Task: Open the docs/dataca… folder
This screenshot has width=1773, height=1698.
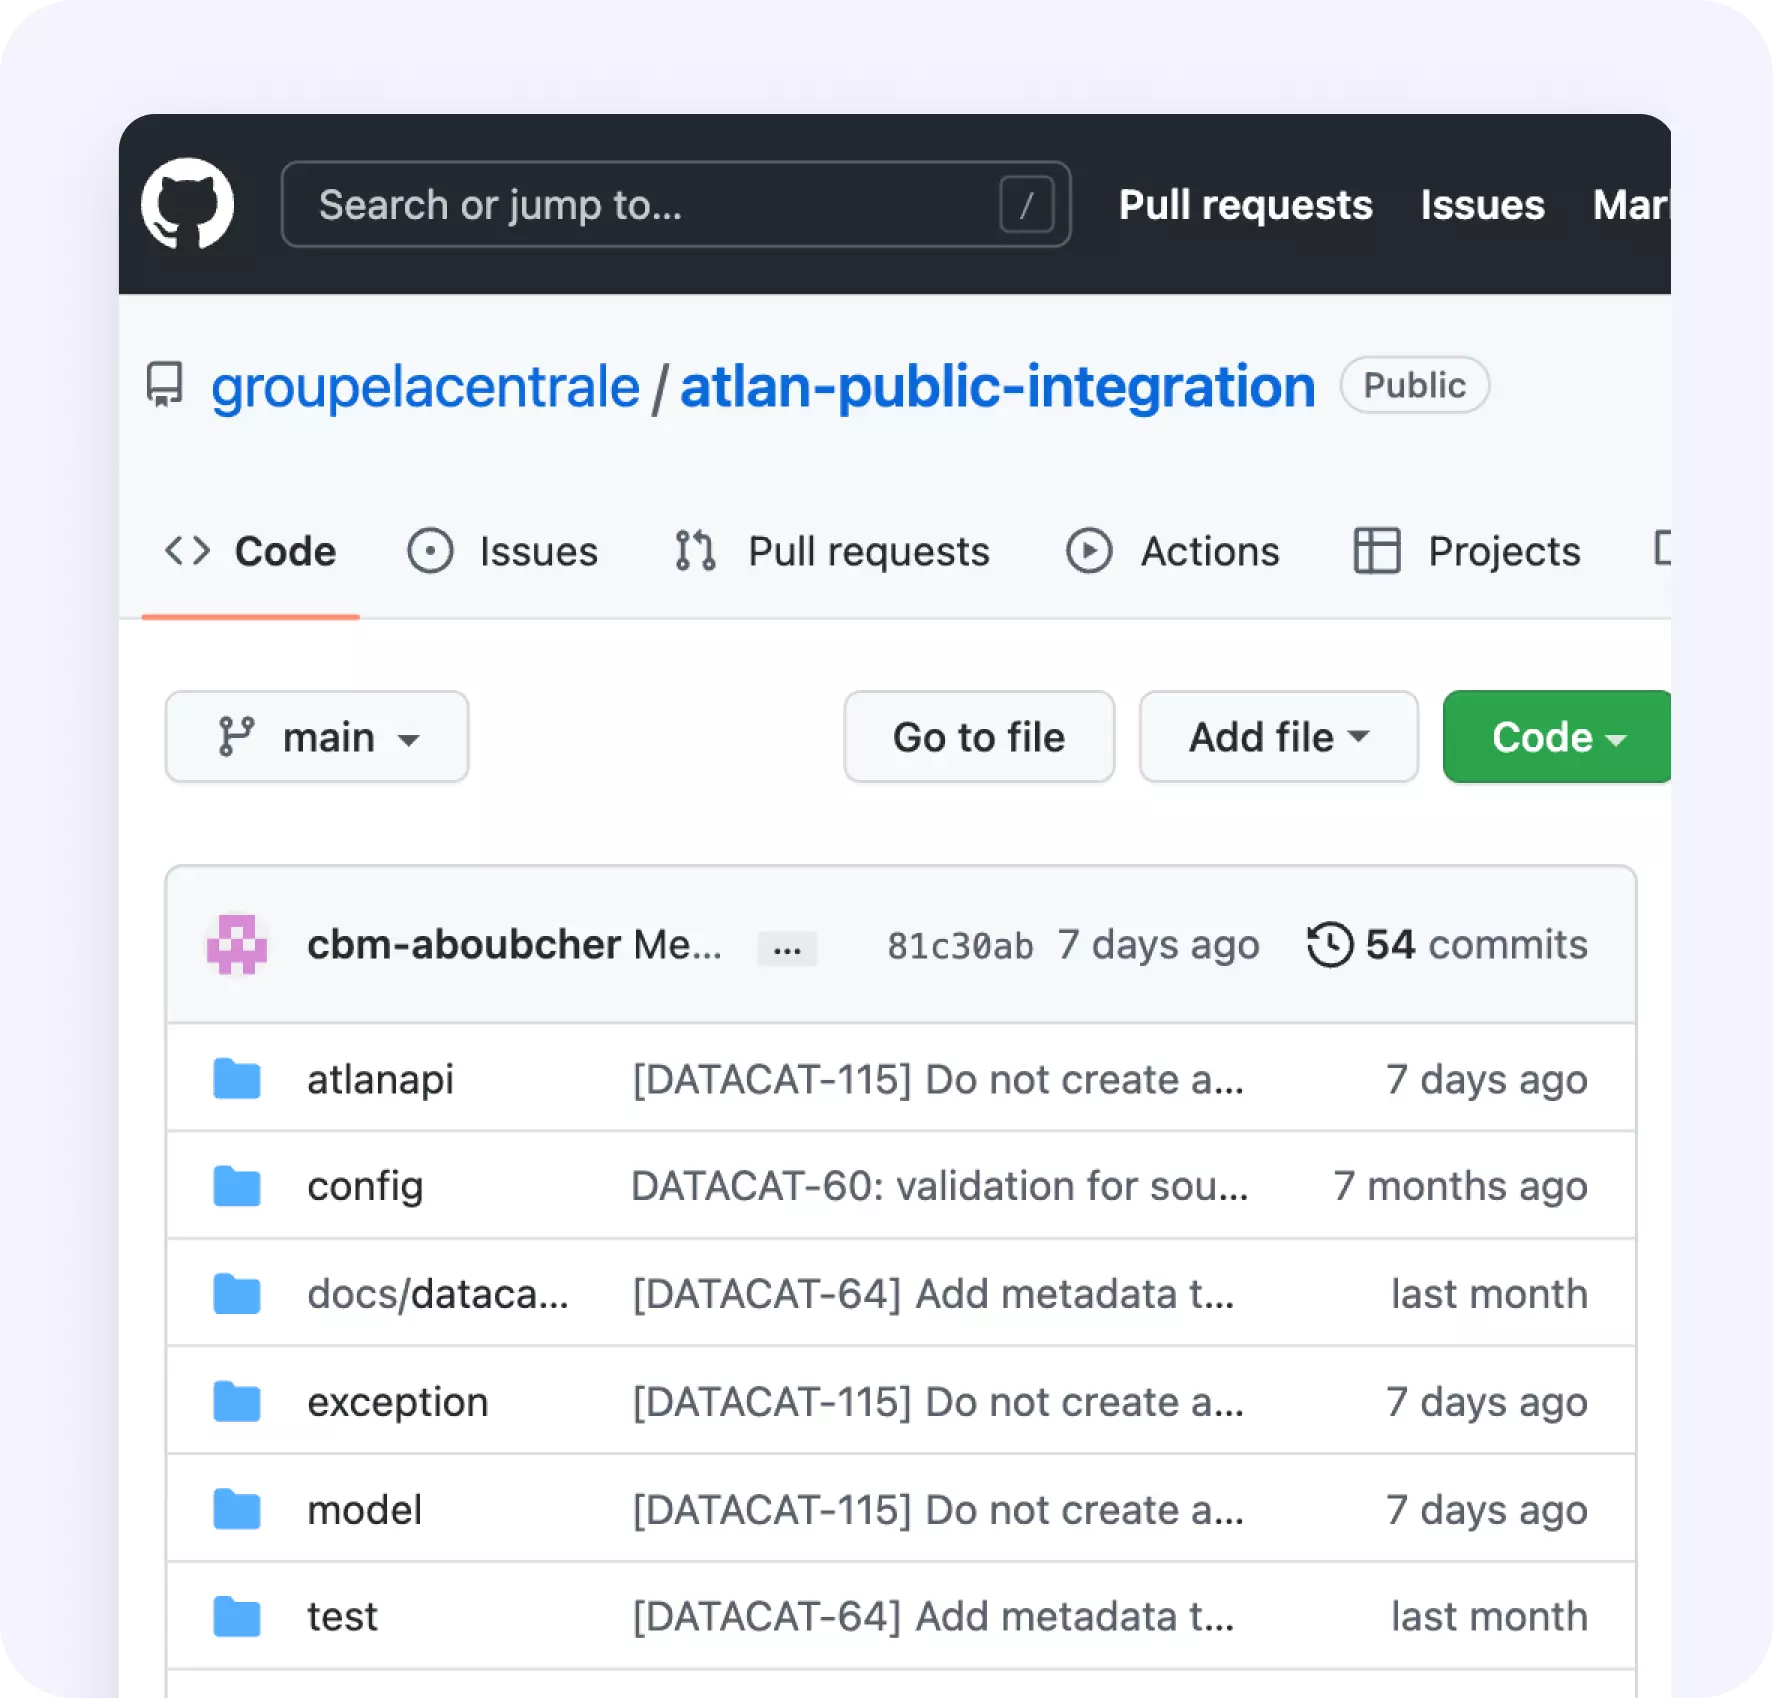Action: coord(438,1294)
